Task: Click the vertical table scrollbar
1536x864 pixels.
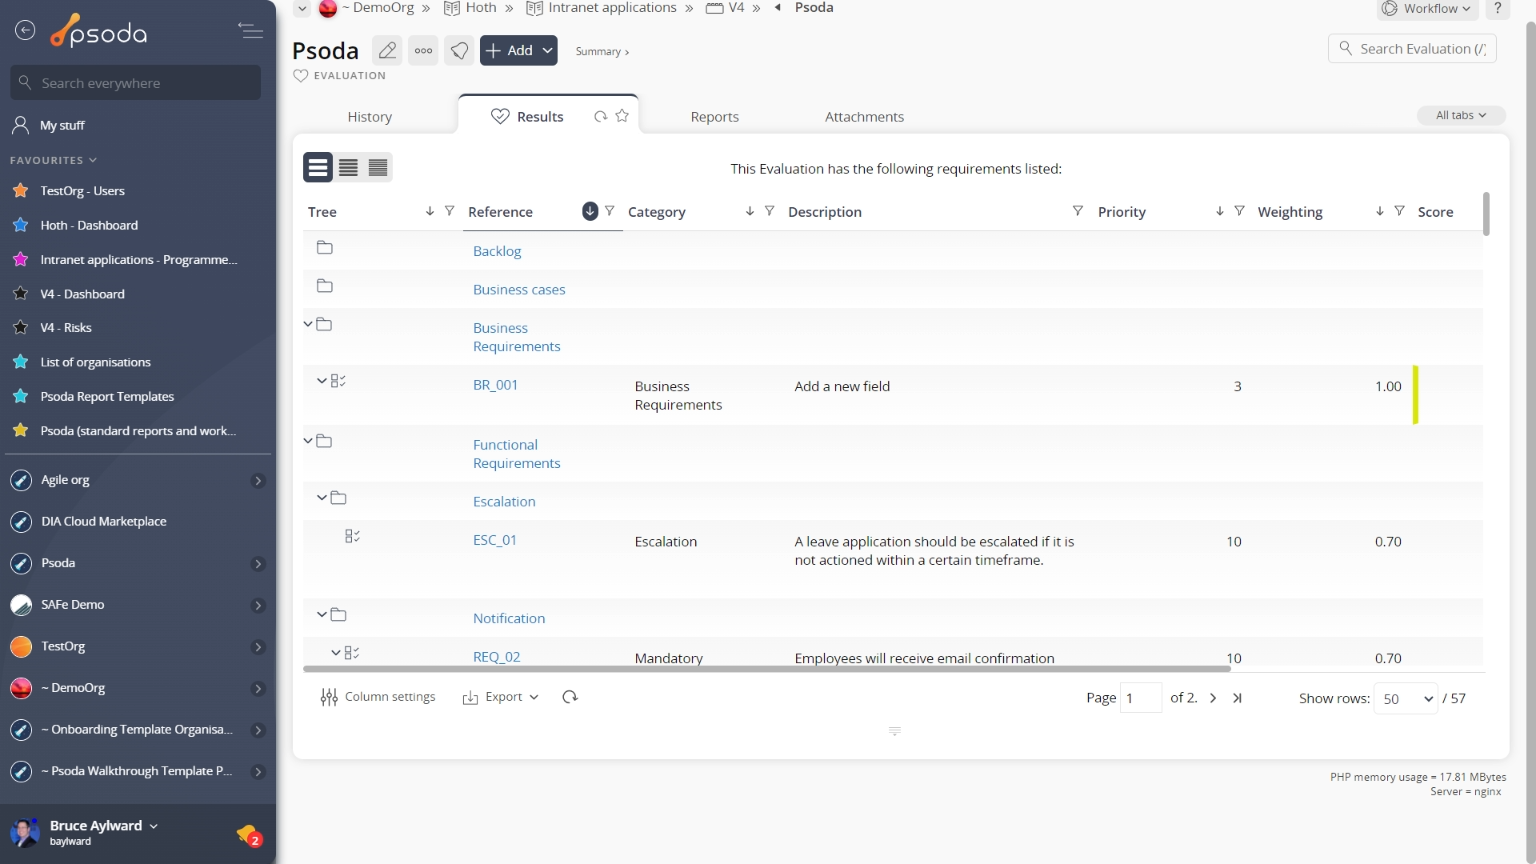Action: (1486, 214)
